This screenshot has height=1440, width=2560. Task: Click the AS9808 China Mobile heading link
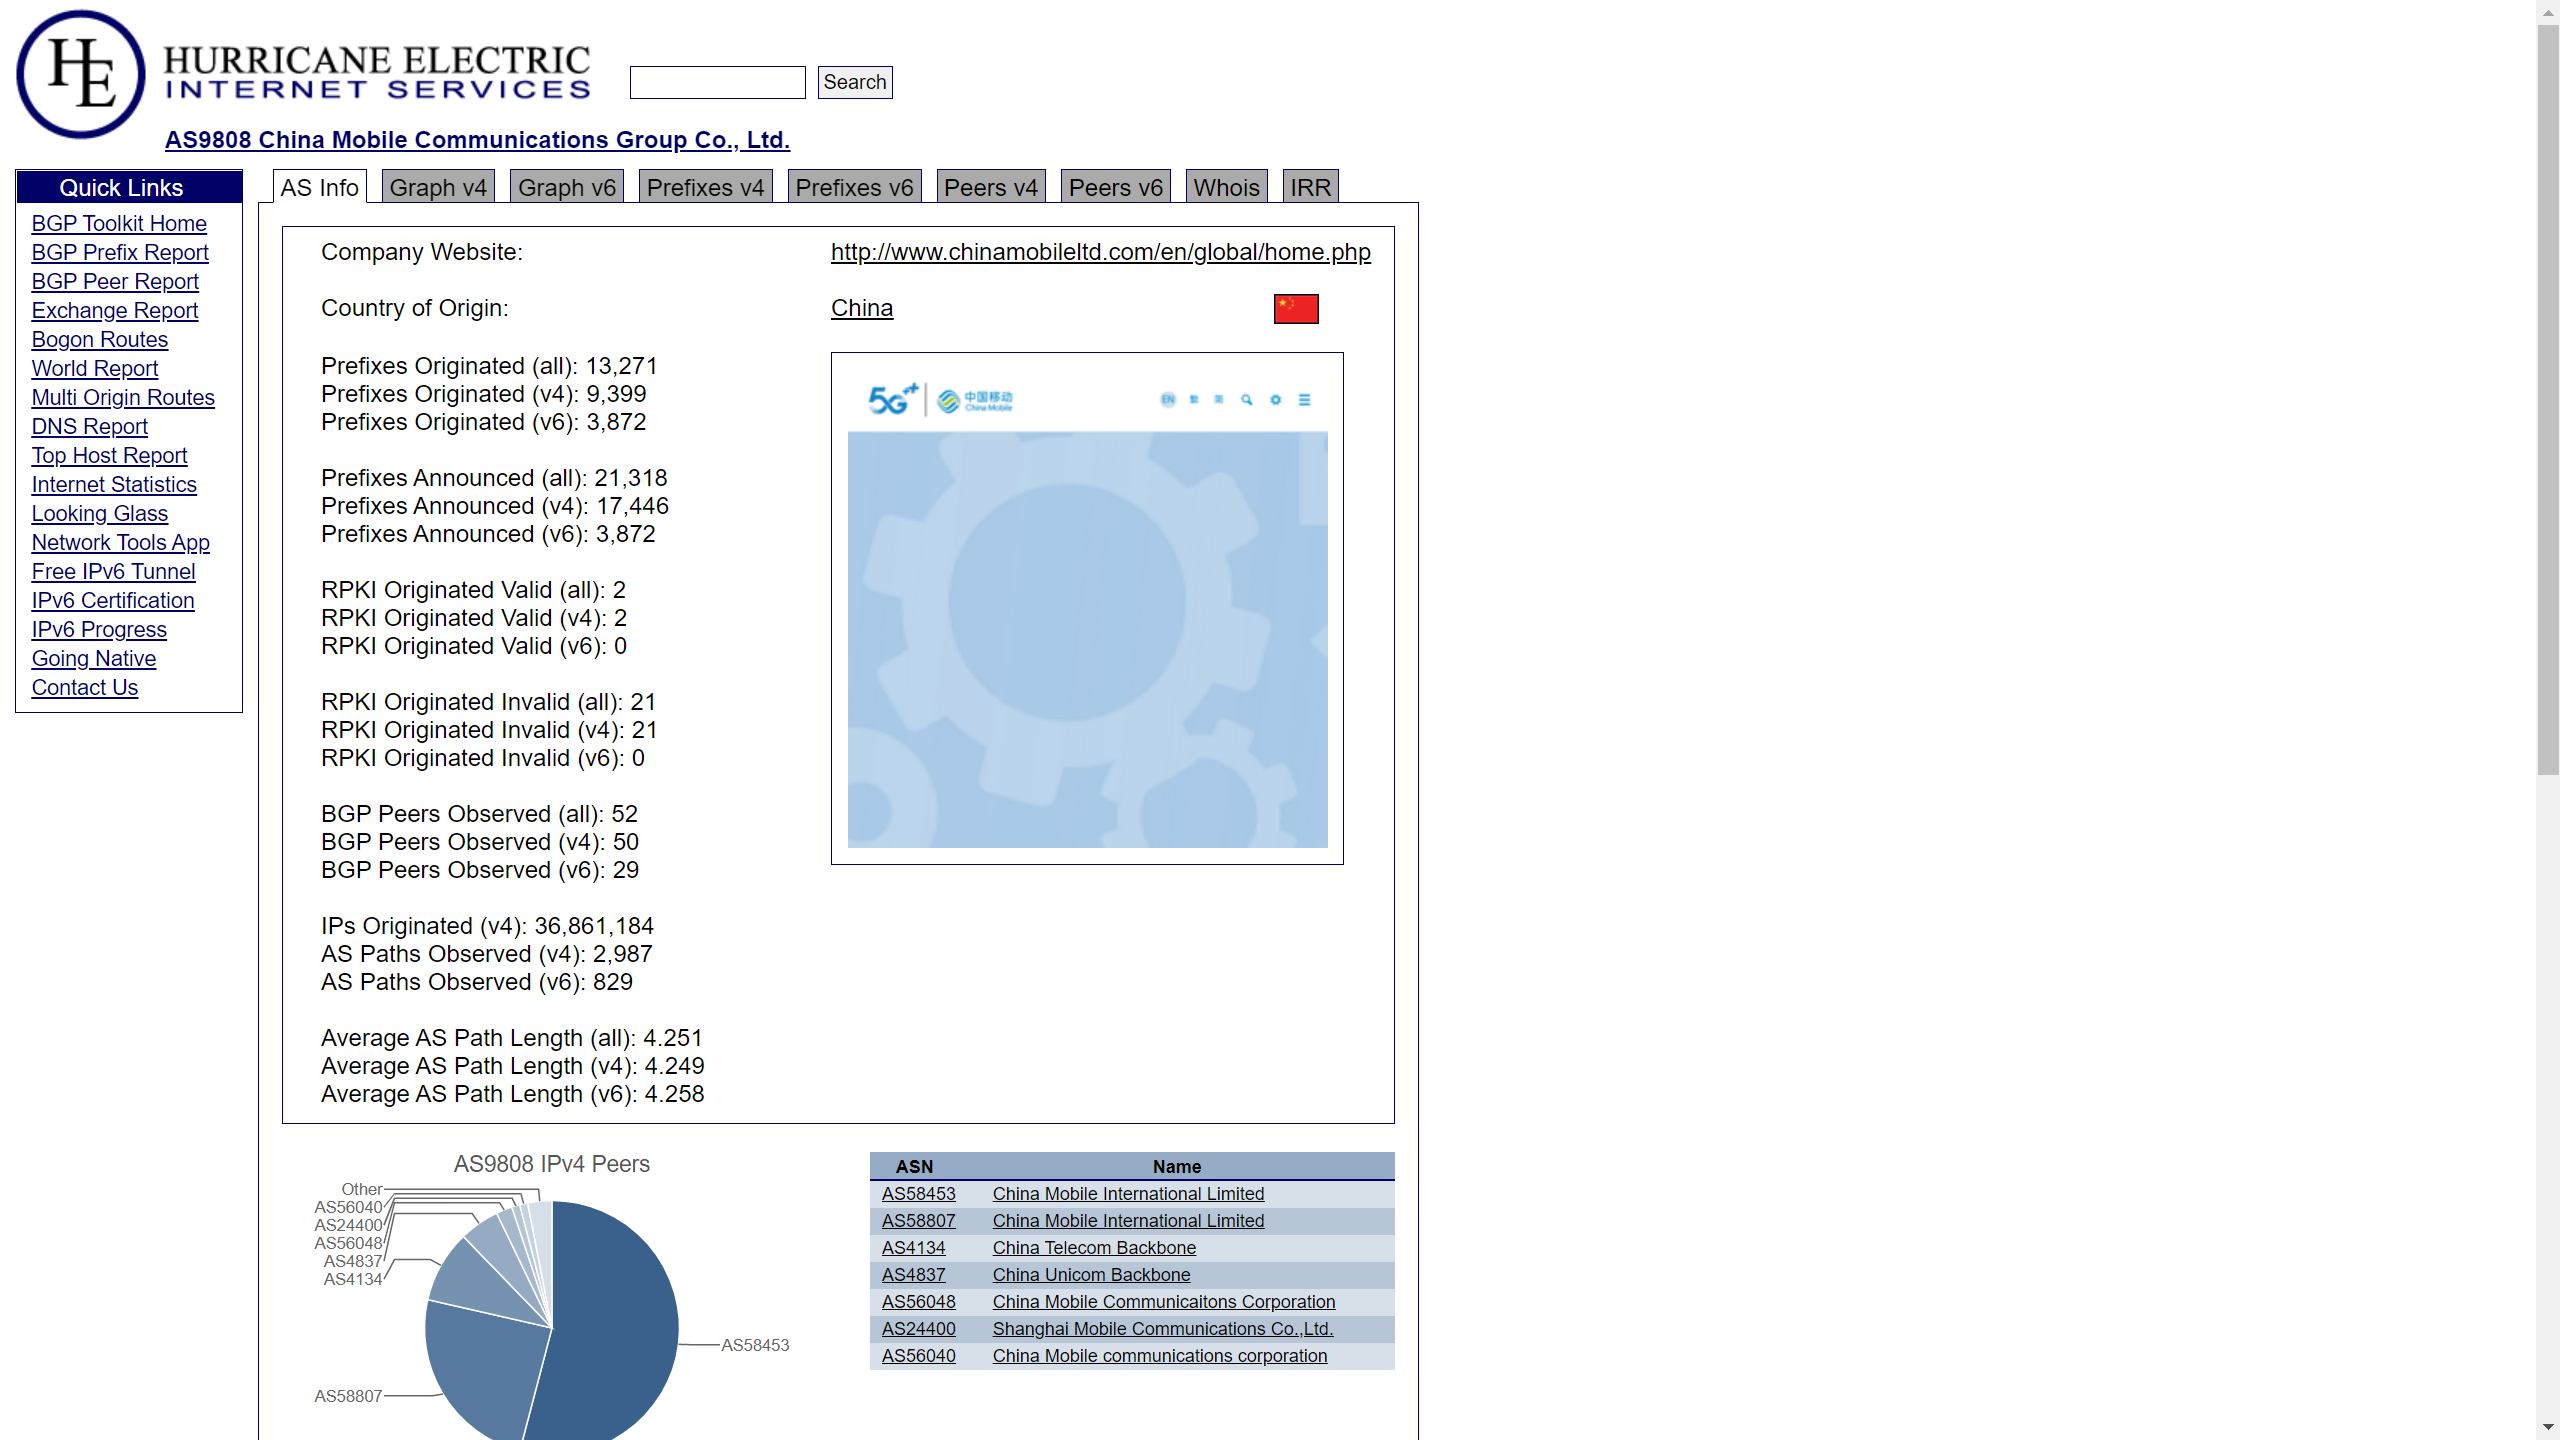point(477,140)
